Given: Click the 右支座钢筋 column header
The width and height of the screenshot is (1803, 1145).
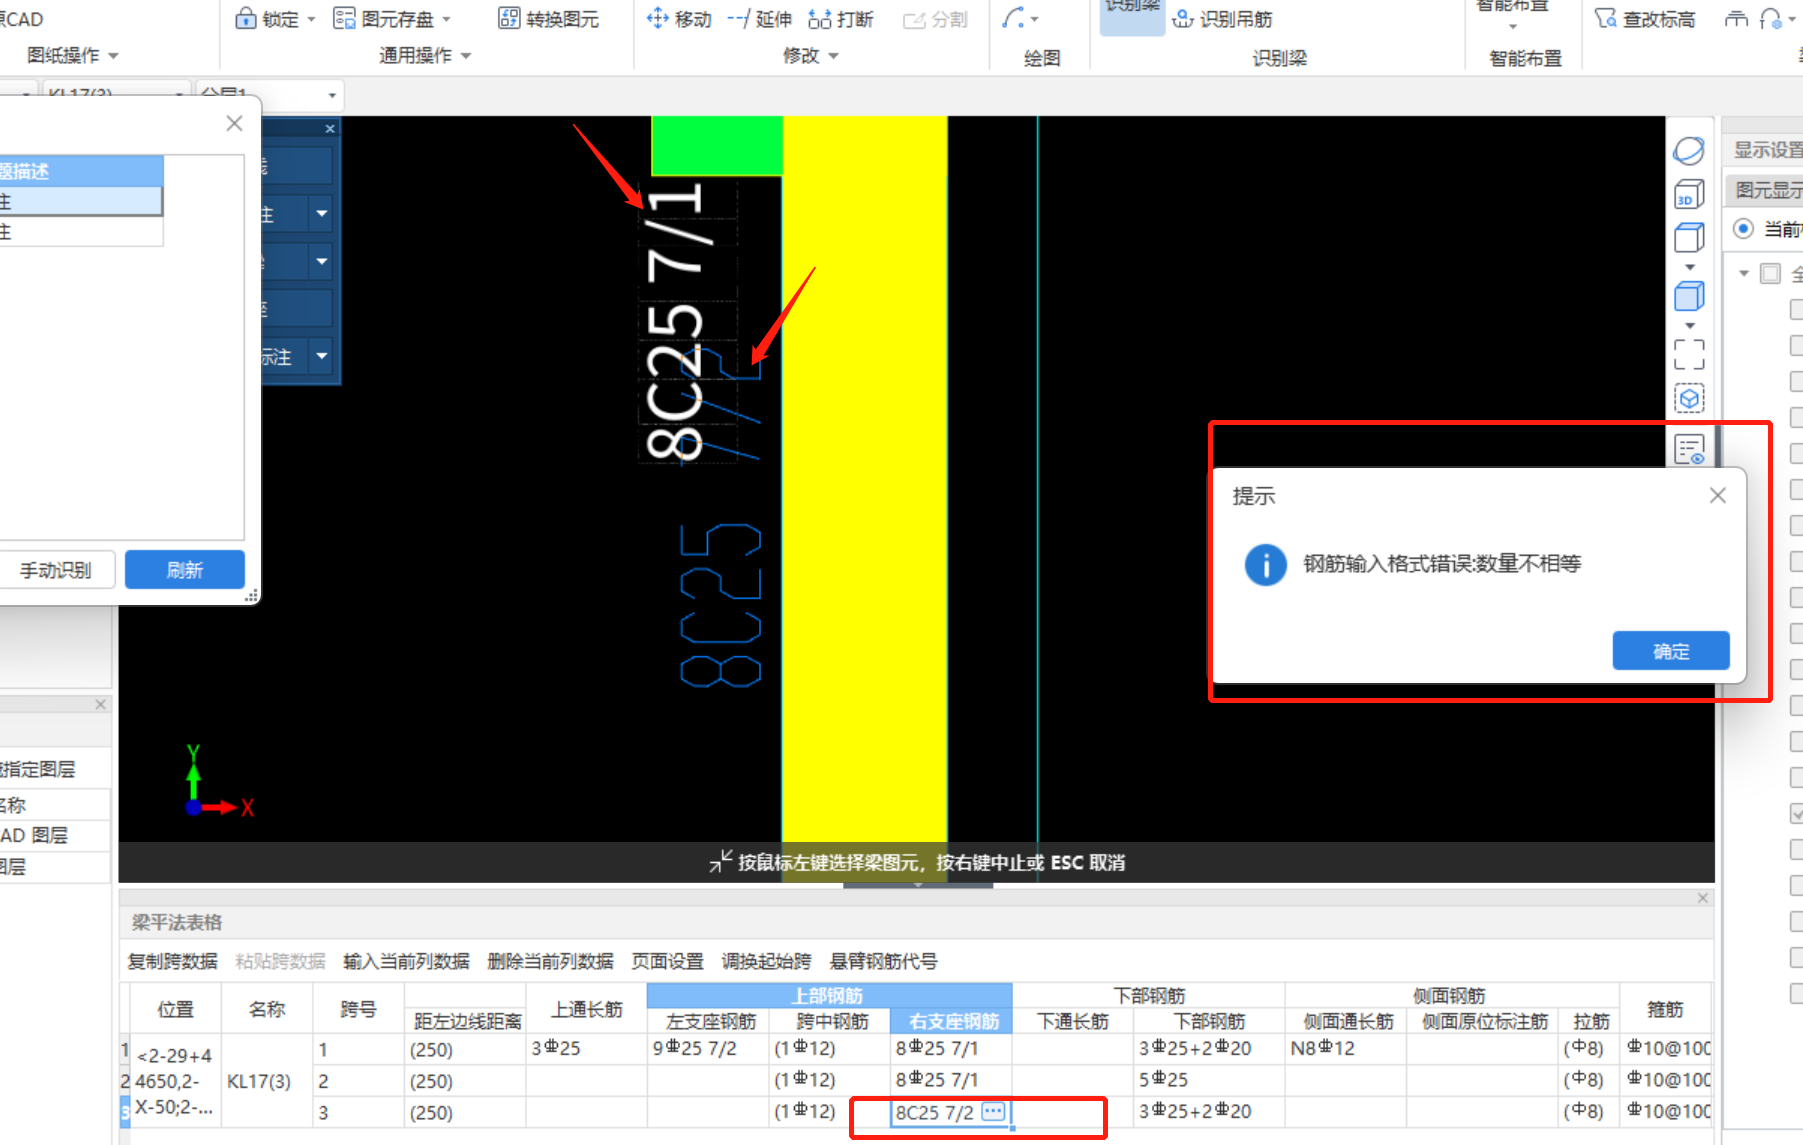Looking at the screenshot, I should (x=951, y=1021).
